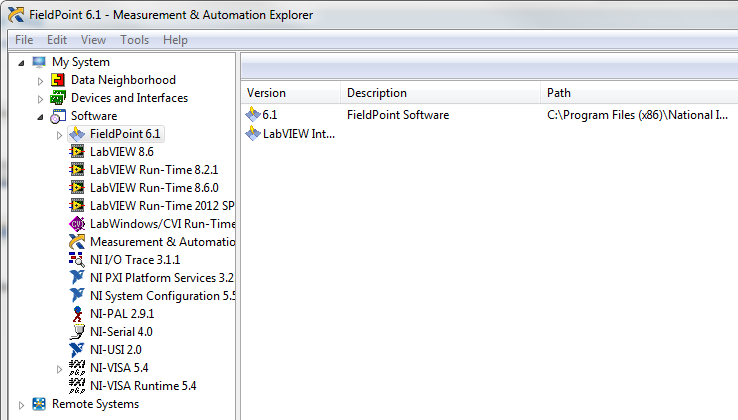Sort by the Path column header
Screen dimensions: 738x420
coord(639,93)
